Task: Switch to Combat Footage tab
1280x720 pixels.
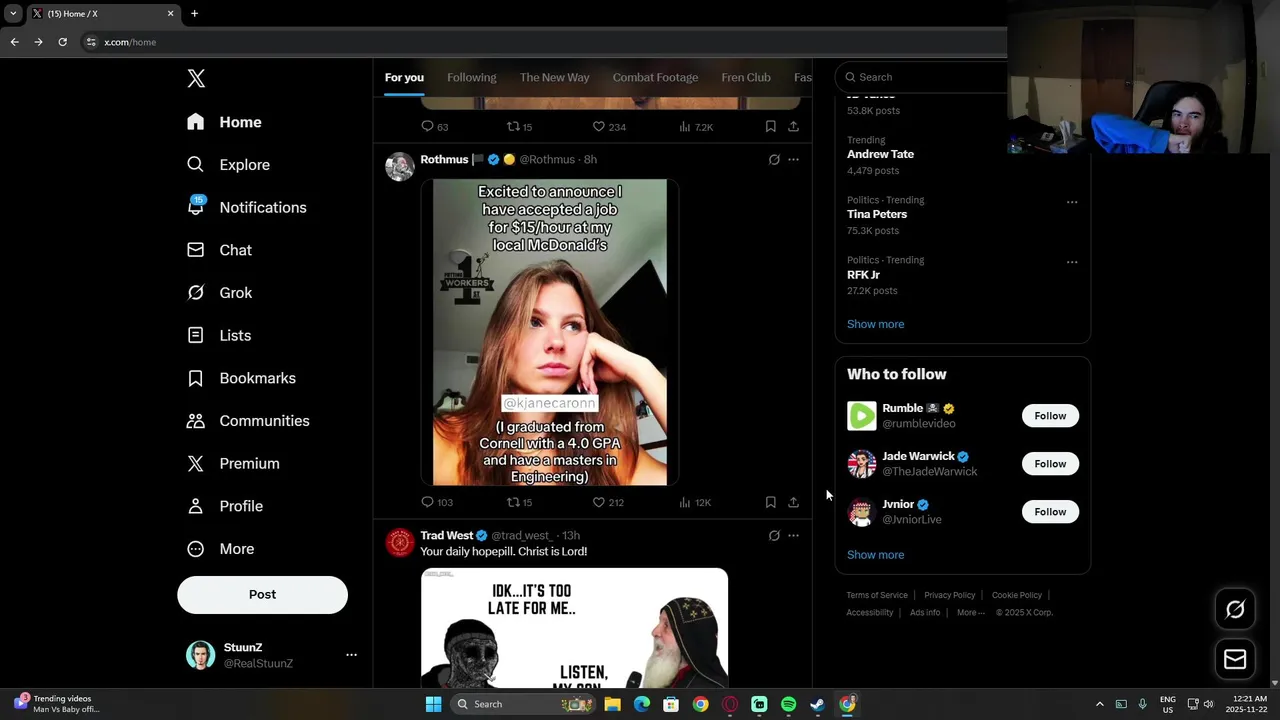Action: [x=656, y=77]
